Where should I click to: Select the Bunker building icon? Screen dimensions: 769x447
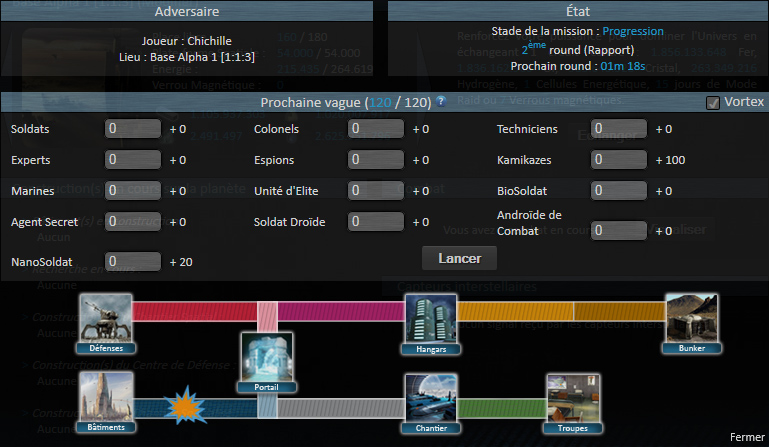[x=690, y=323]
